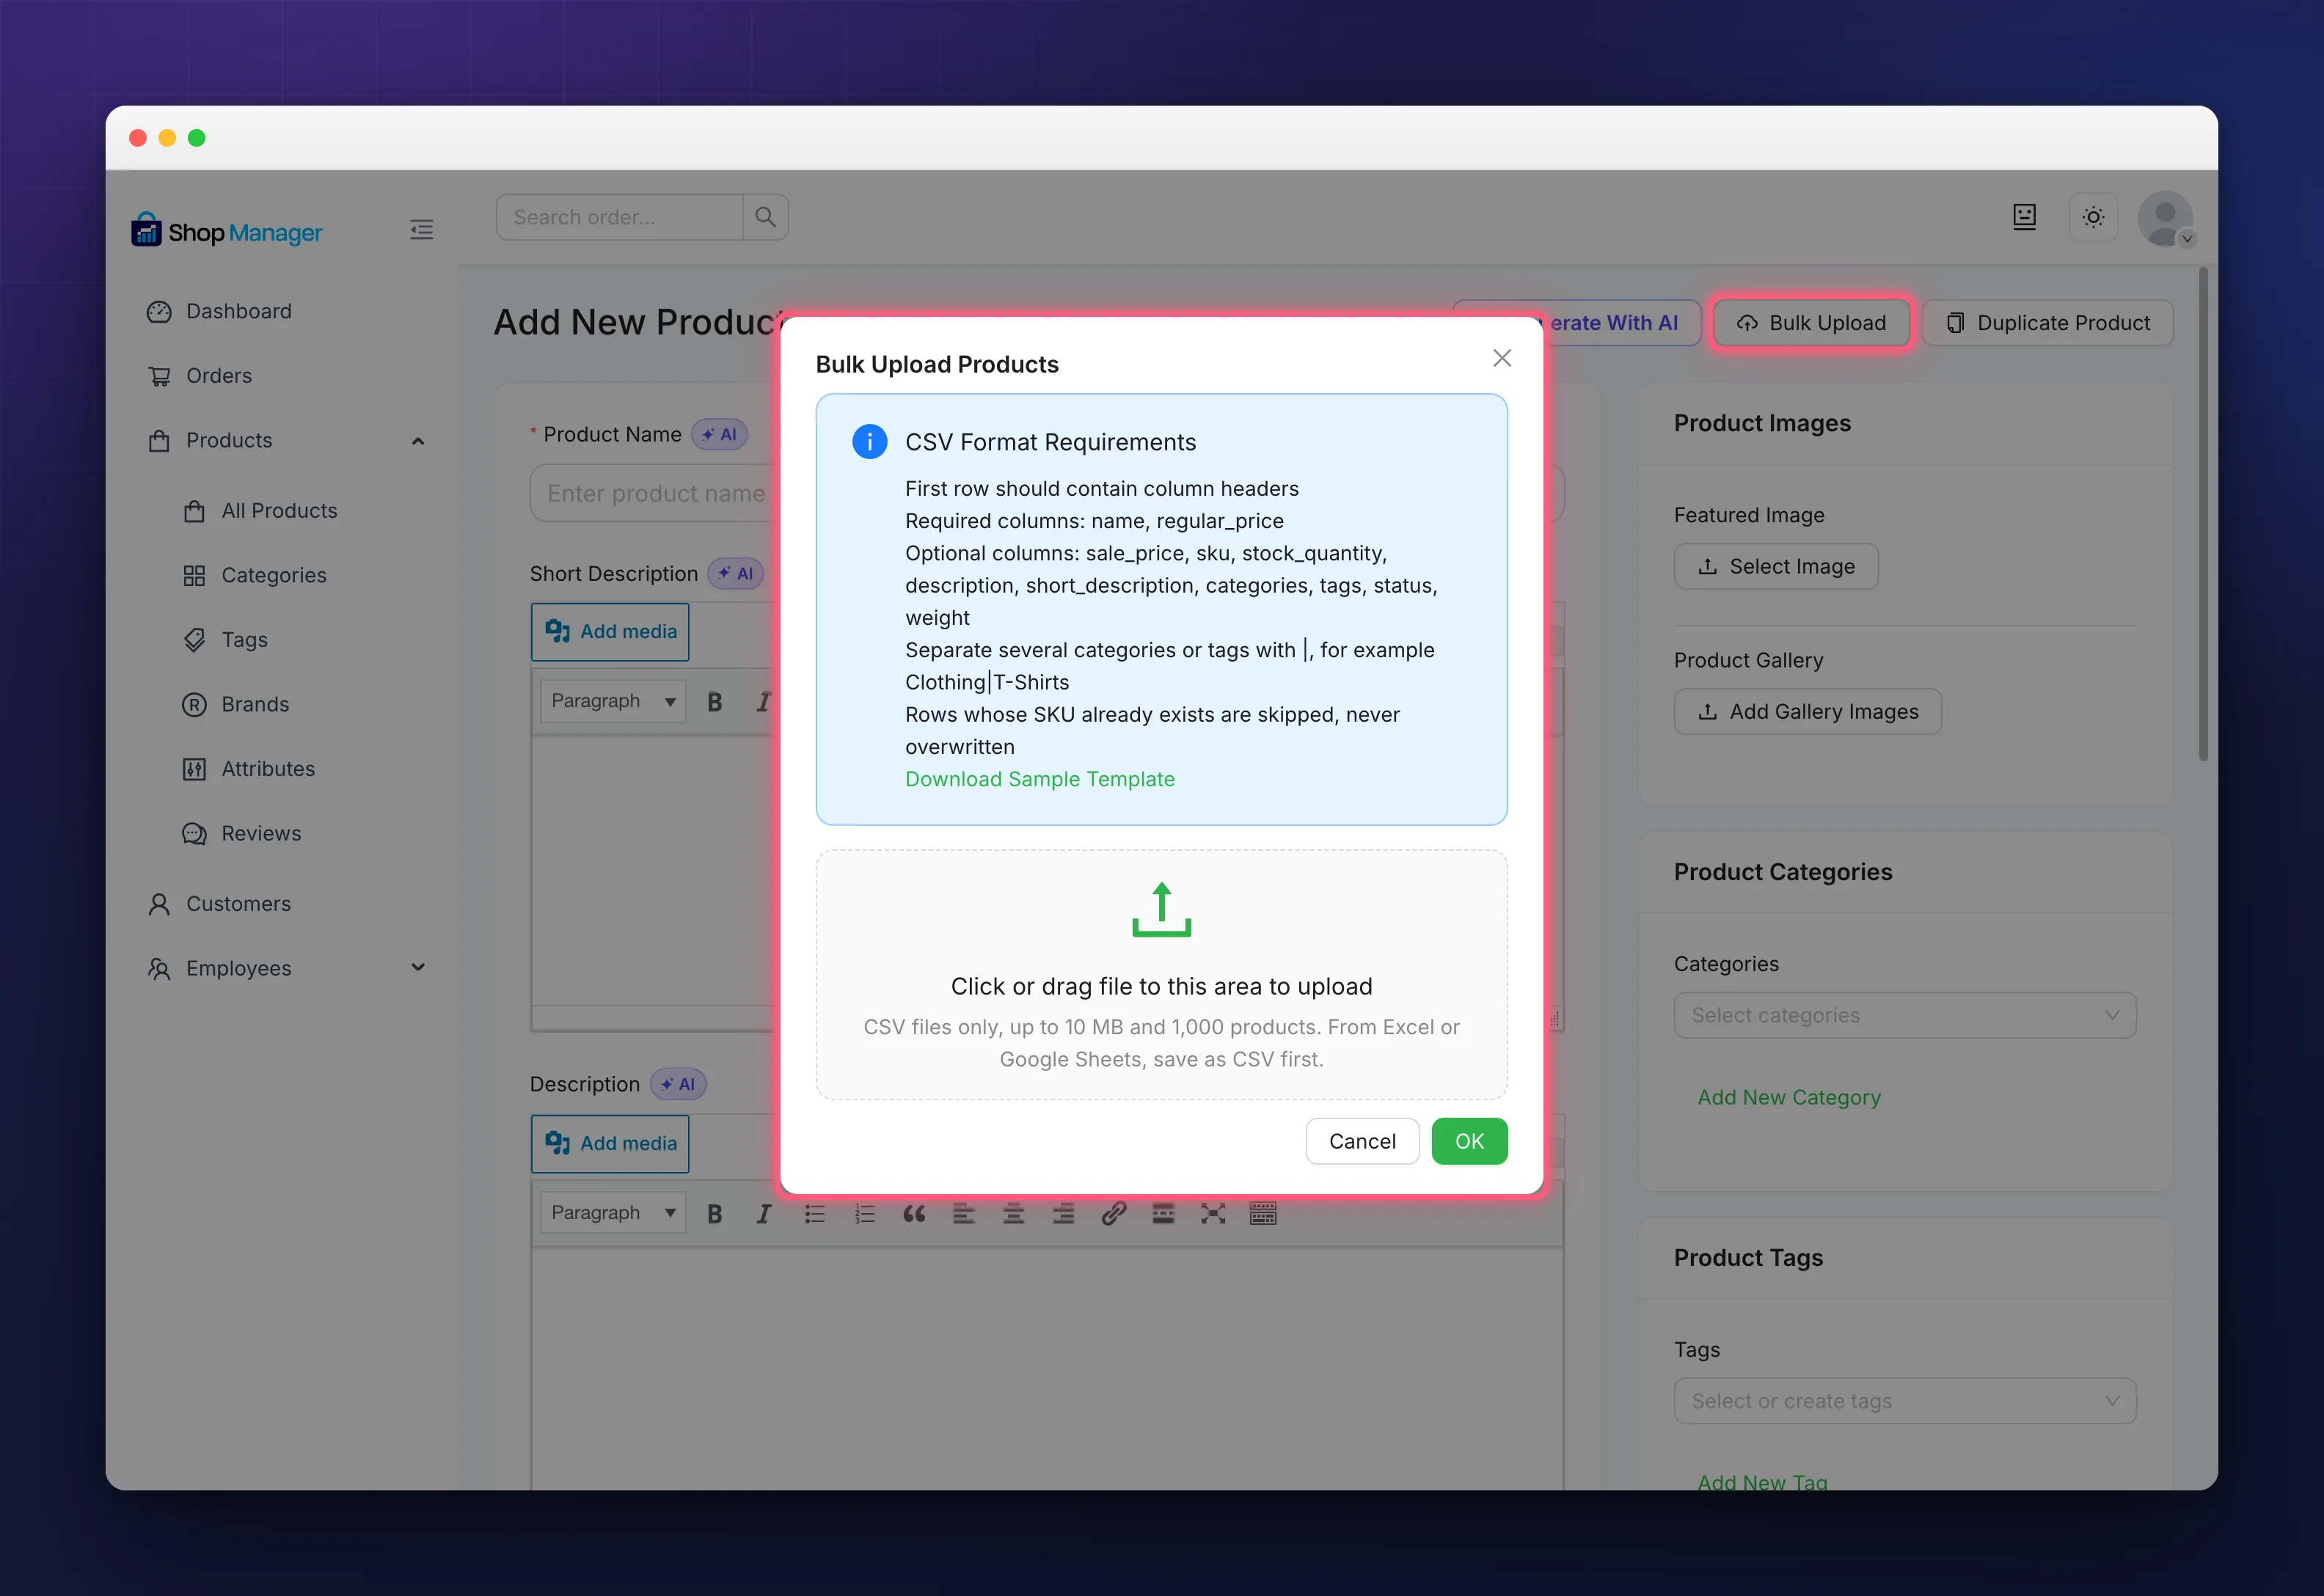Open the notifications icon in header
This screenshot has width=2324, height=1596.
(x=2024, y=217)
